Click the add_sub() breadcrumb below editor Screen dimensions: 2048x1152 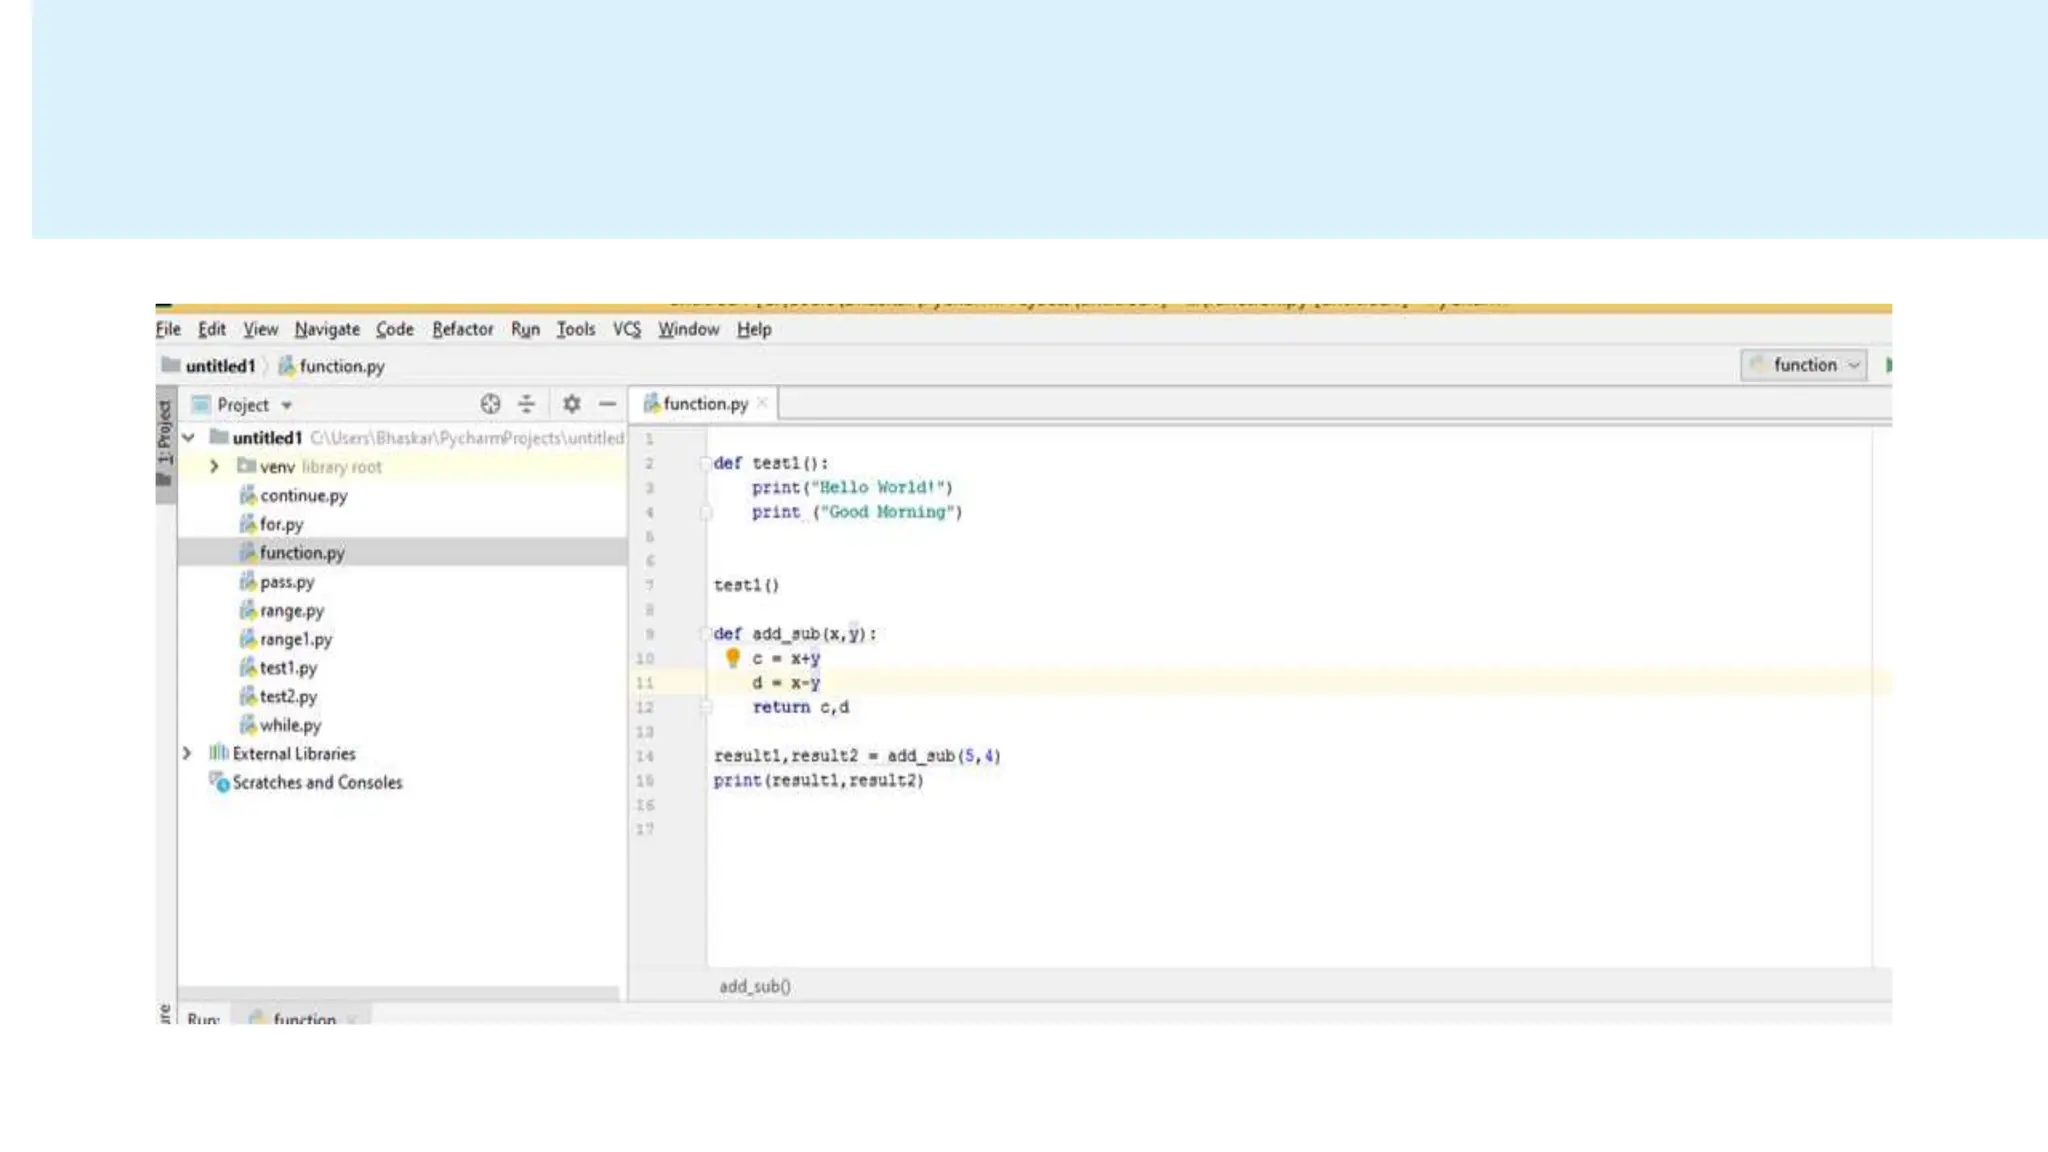point(755,986)
